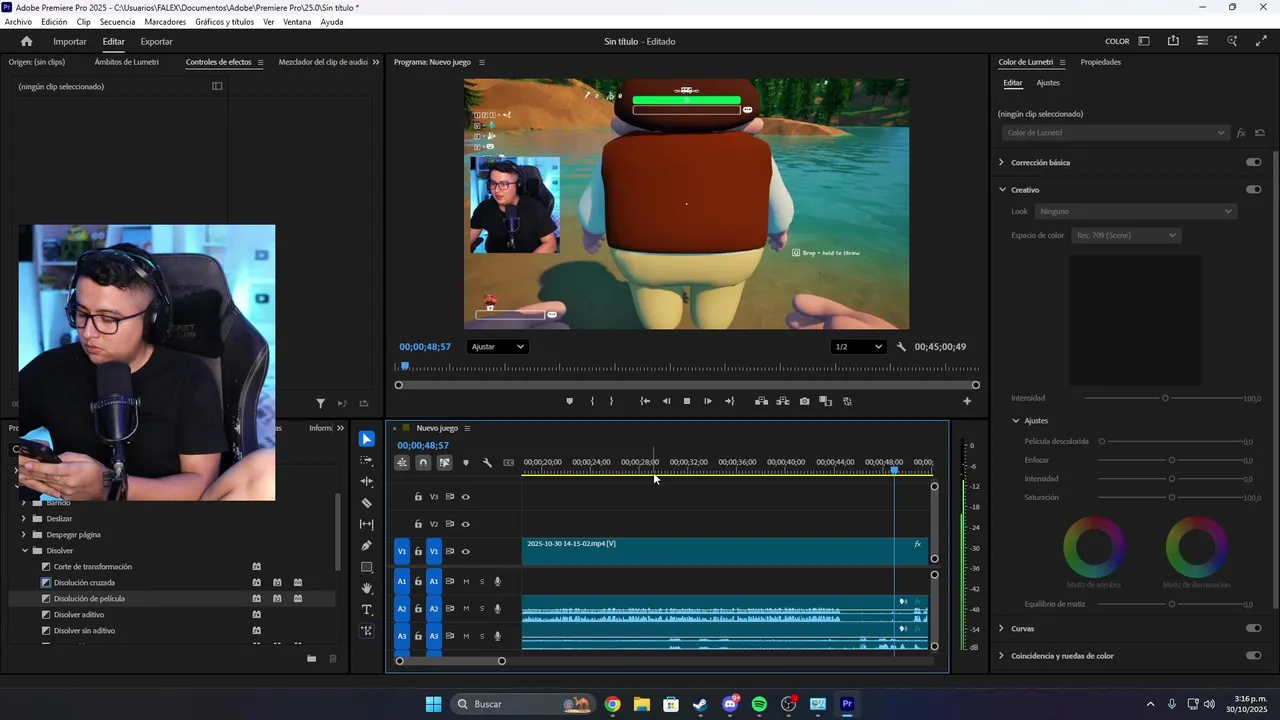
Task: Open the Ajustar zoom dropdown
Action: 496,347
